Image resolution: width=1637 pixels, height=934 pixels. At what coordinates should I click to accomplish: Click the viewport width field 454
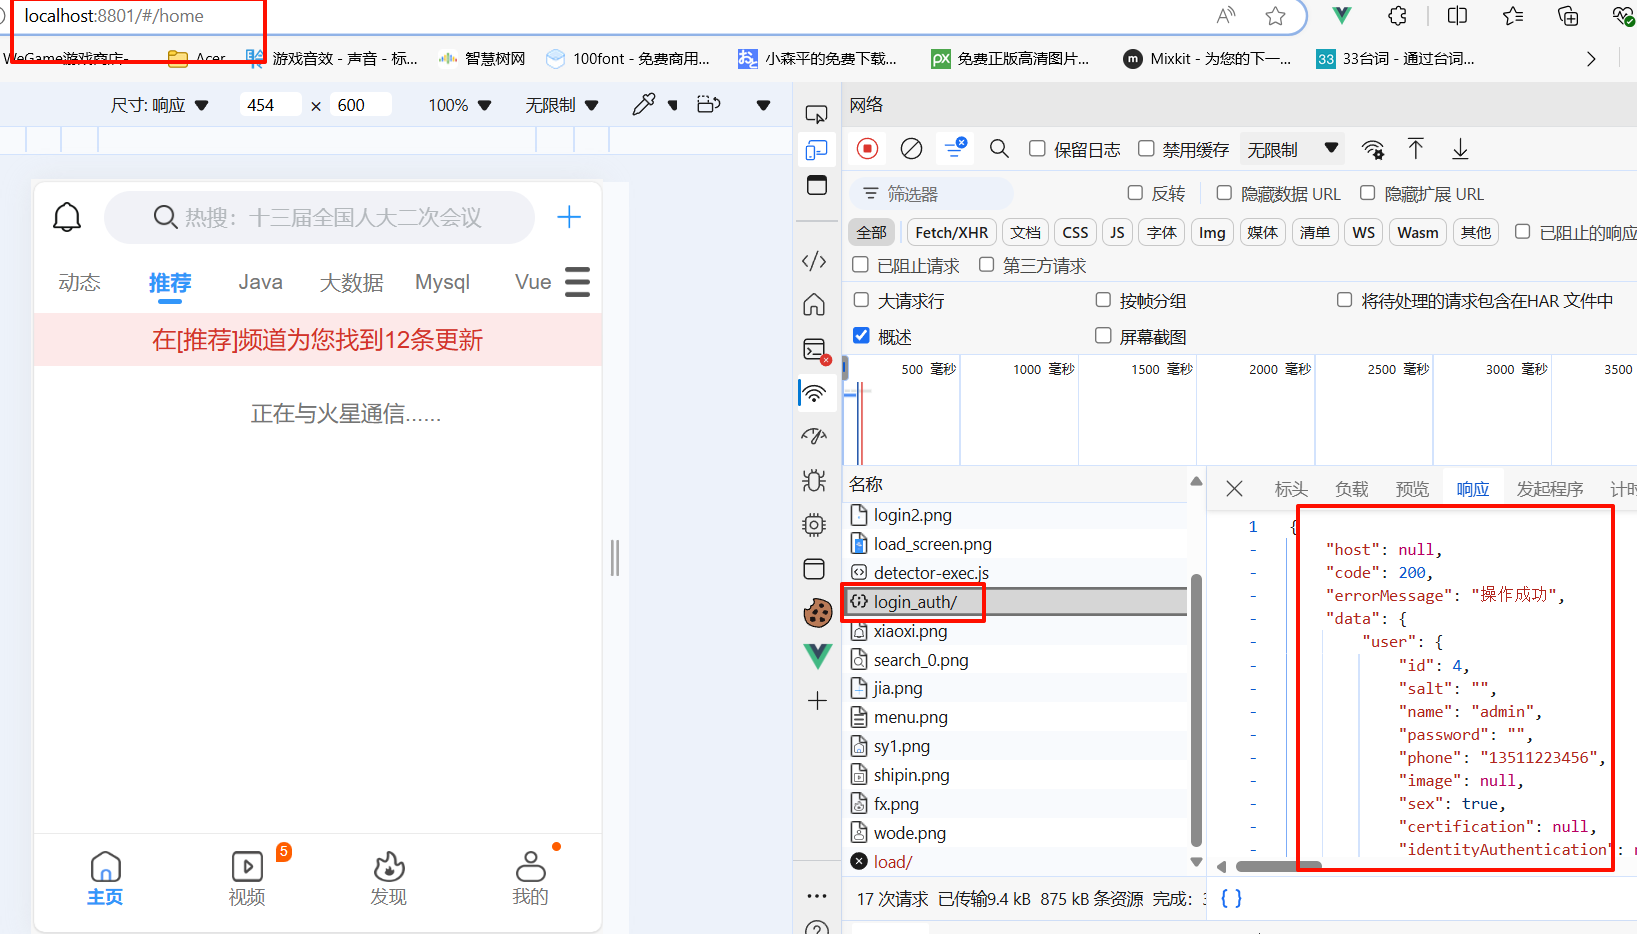coord(270,105)
